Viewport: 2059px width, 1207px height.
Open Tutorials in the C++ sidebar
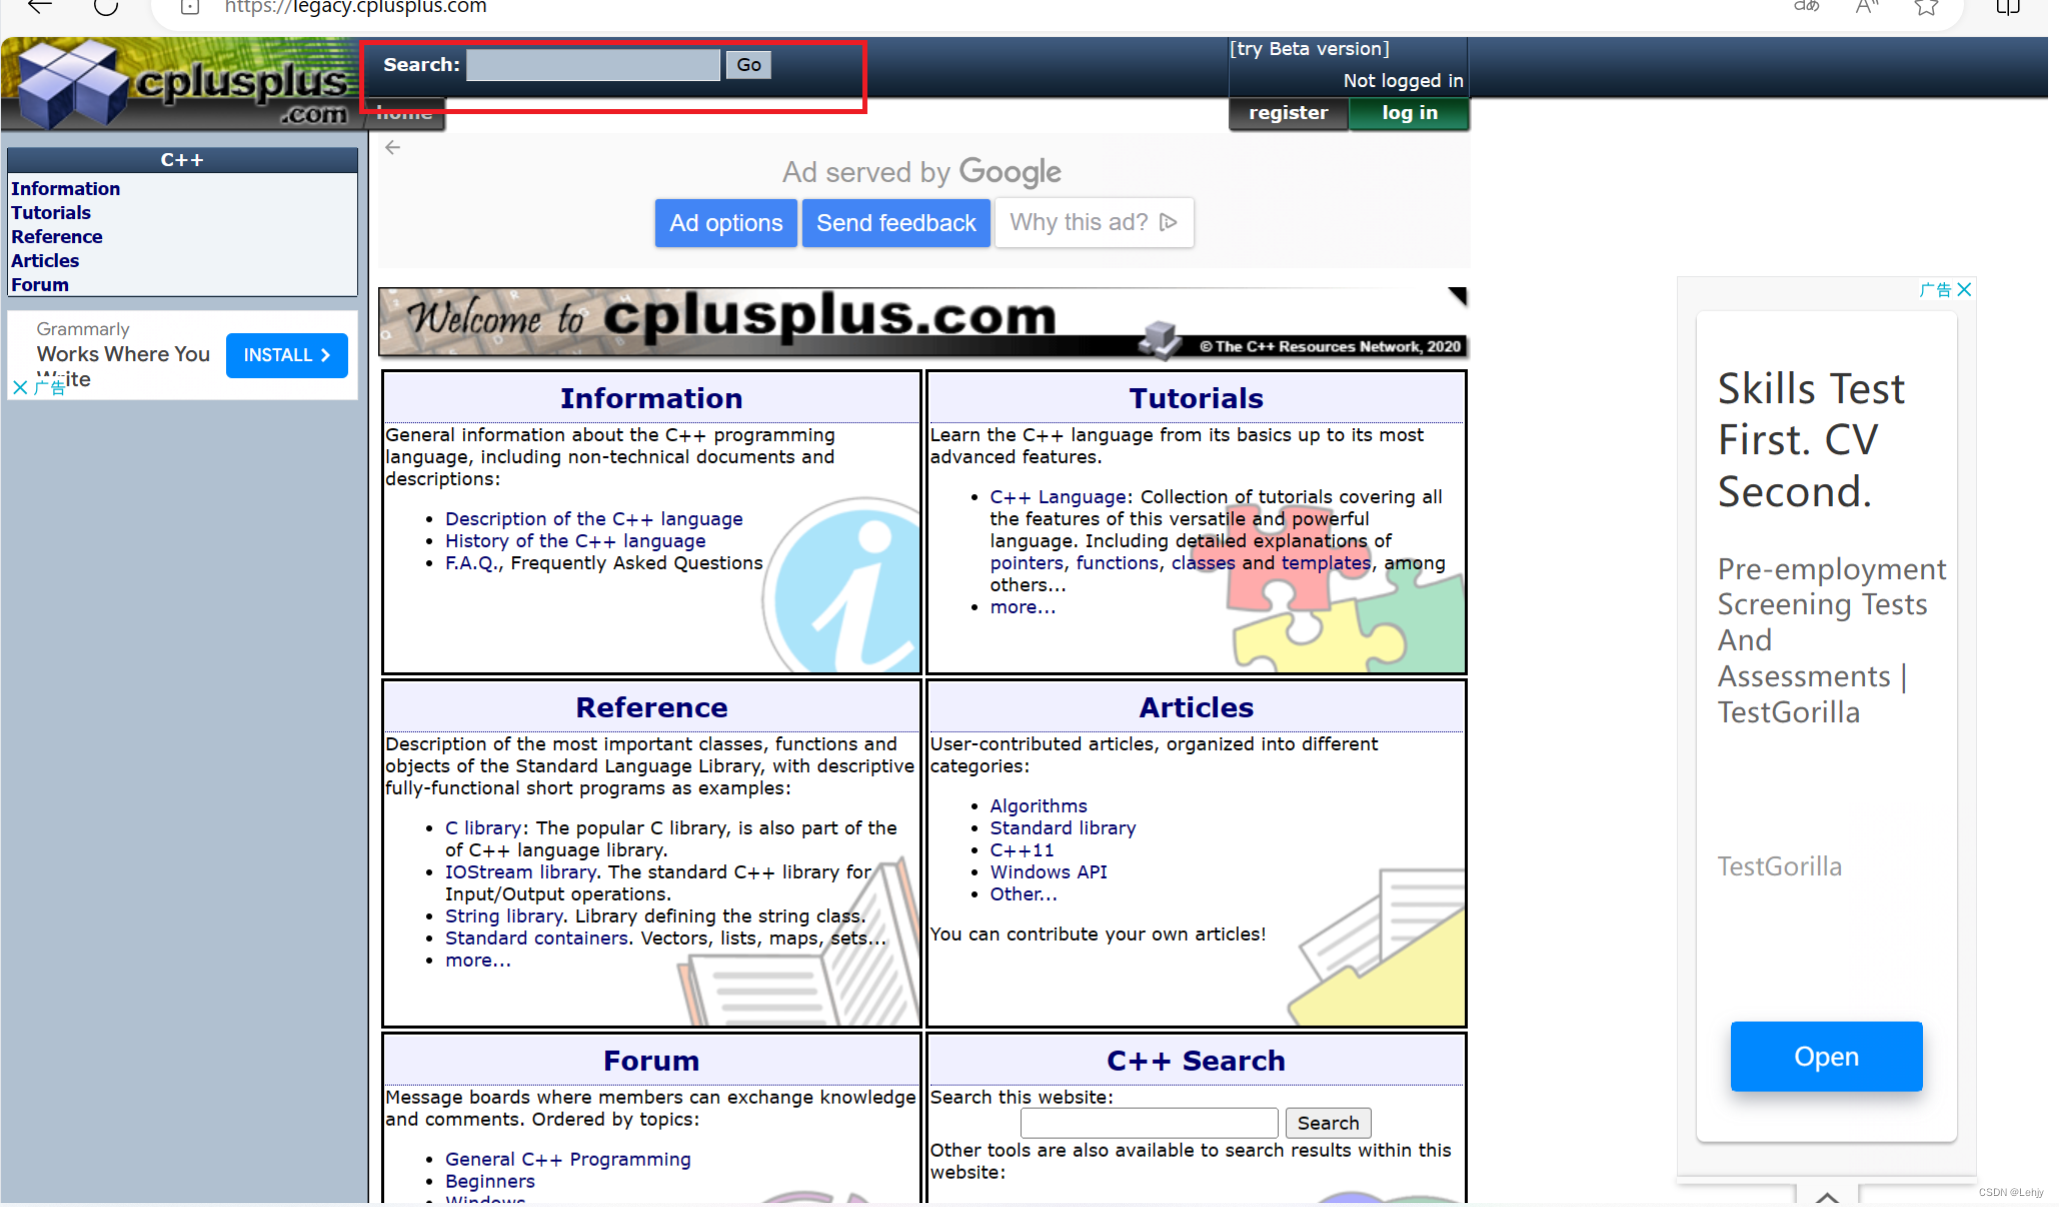pos(51,213)
